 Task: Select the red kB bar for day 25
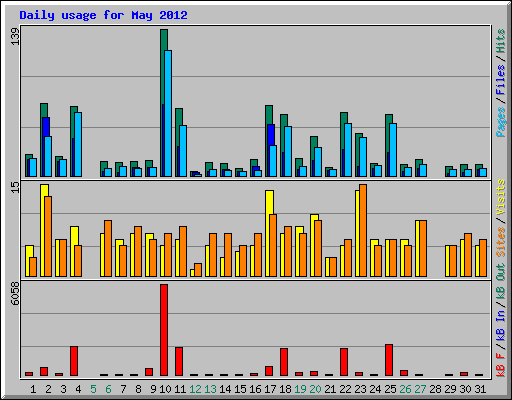[x=389, y=360]
